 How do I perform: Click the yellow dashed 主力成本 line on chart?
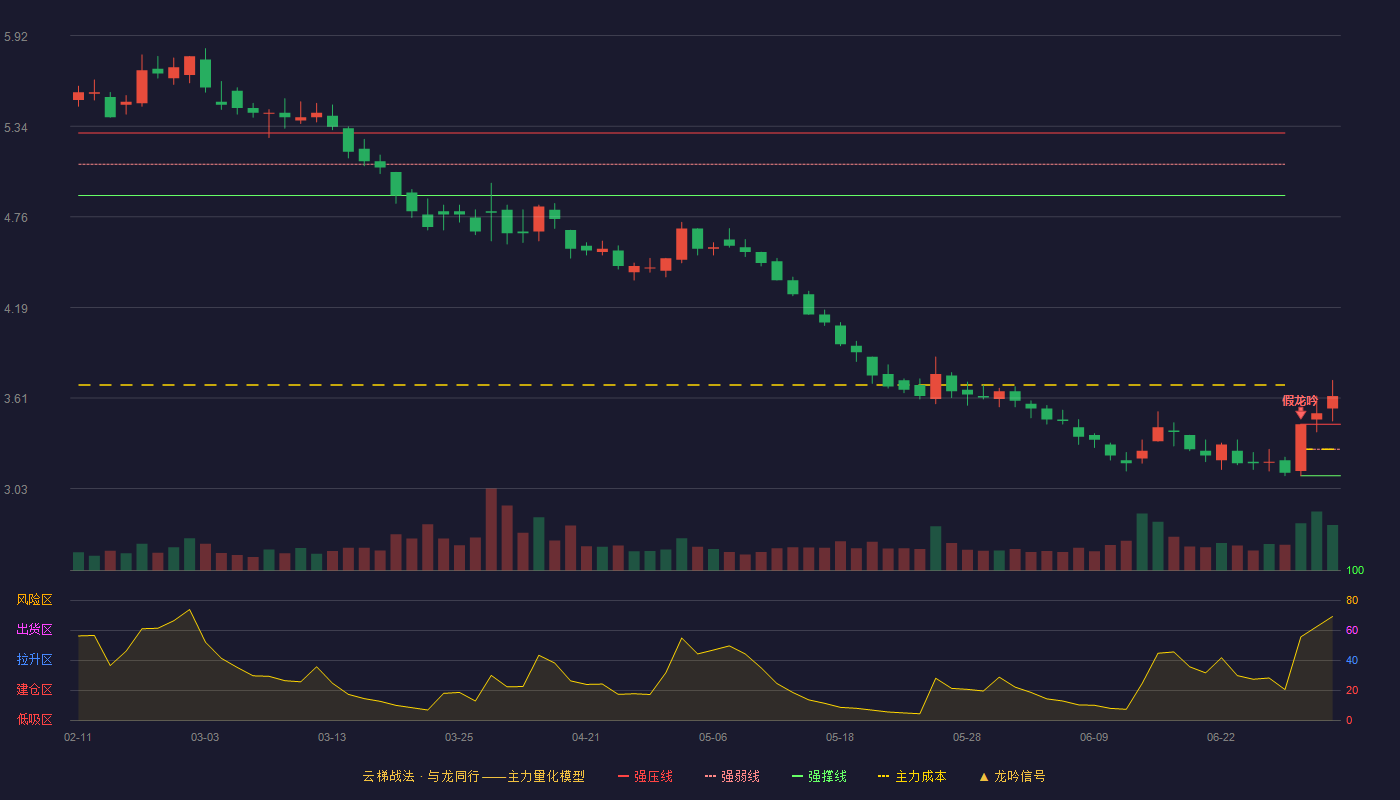coord(681,385)
